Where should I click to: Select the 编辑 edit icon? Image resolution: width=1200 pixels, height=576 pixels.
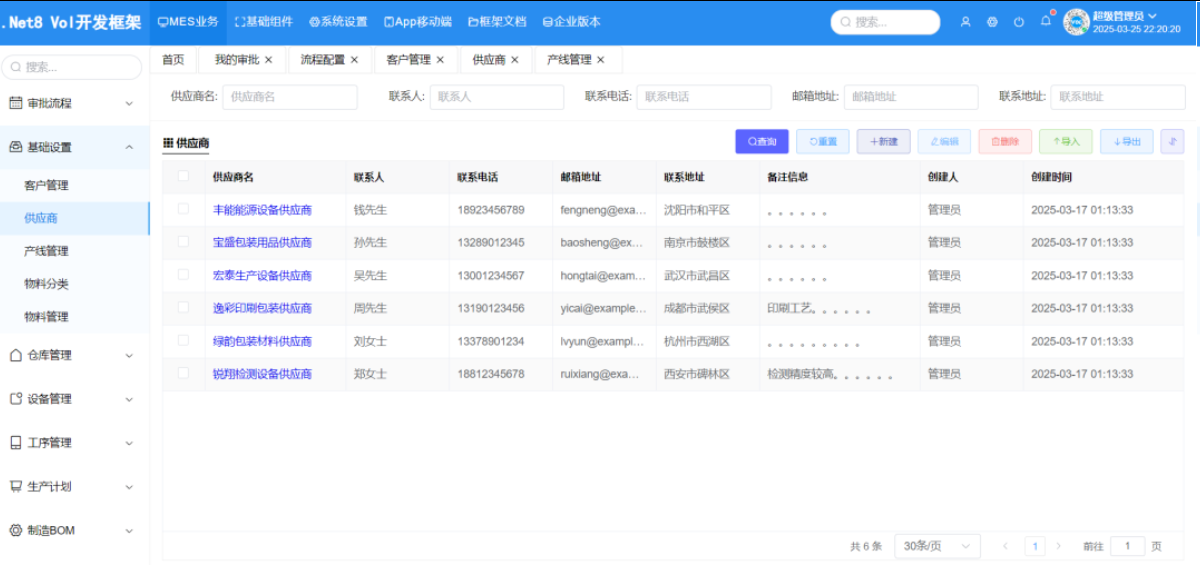tap(943, 141)
